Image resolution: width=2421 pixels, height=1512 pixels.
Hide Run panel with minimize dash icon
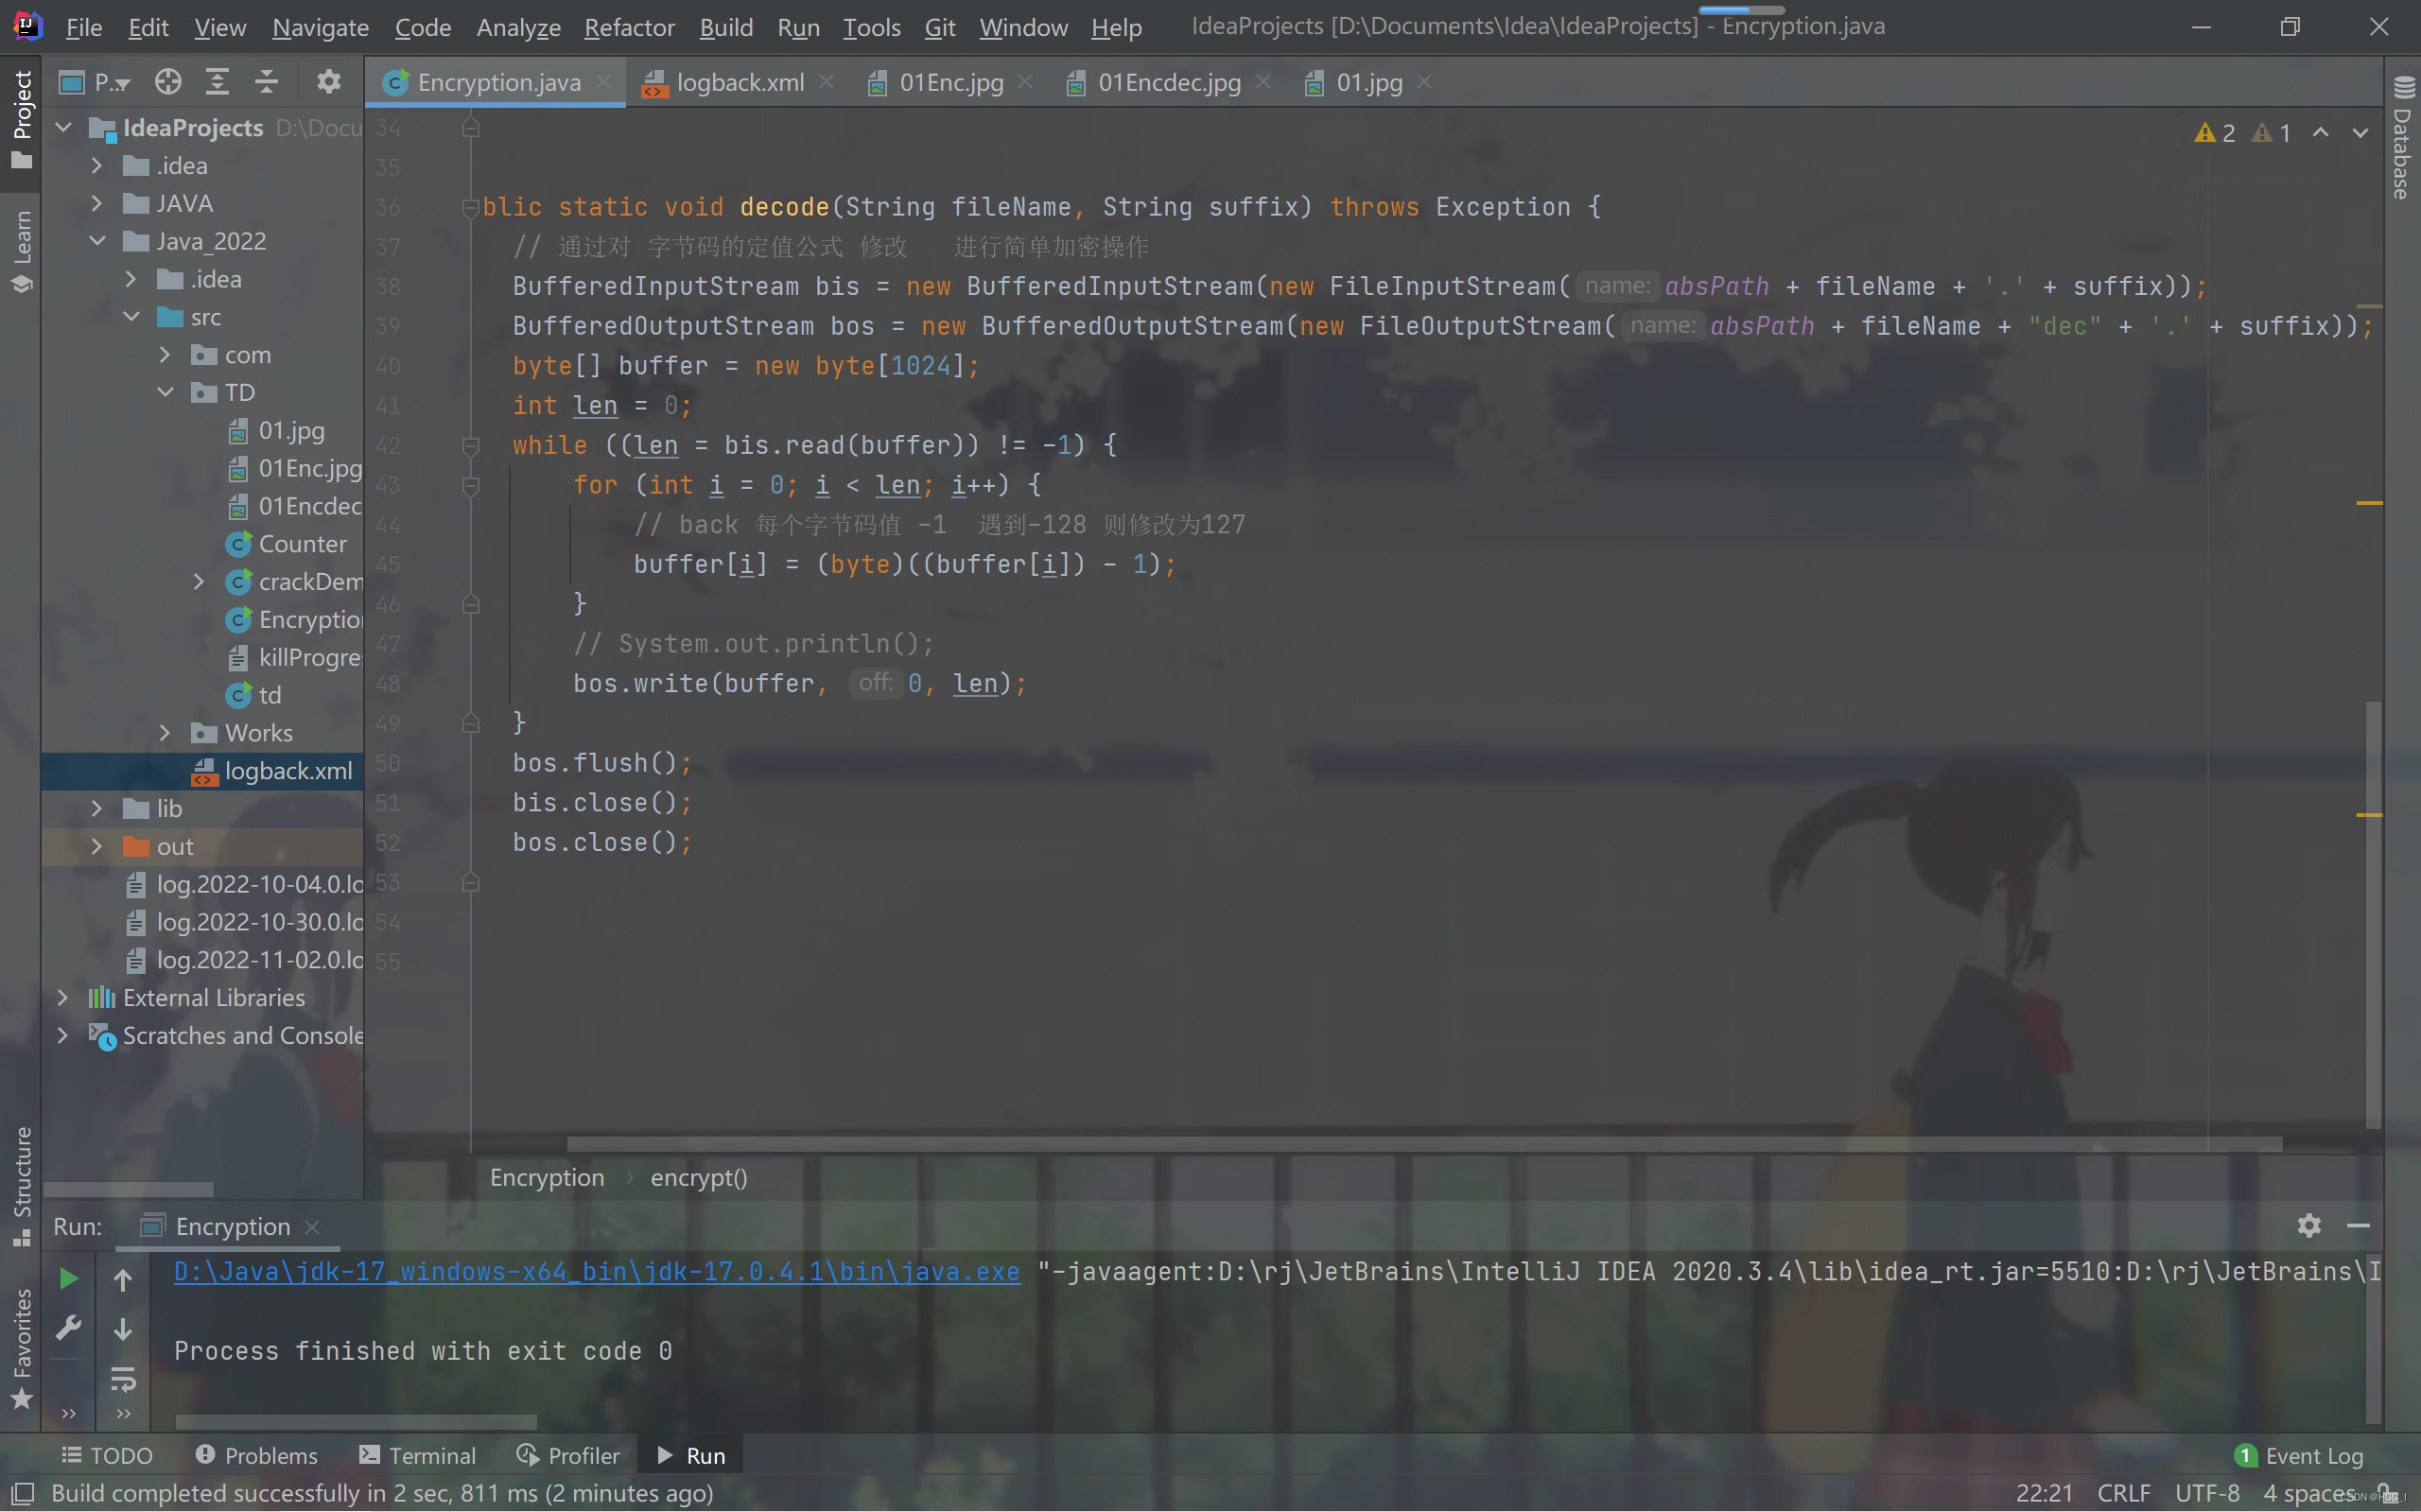point(2358,1226)
